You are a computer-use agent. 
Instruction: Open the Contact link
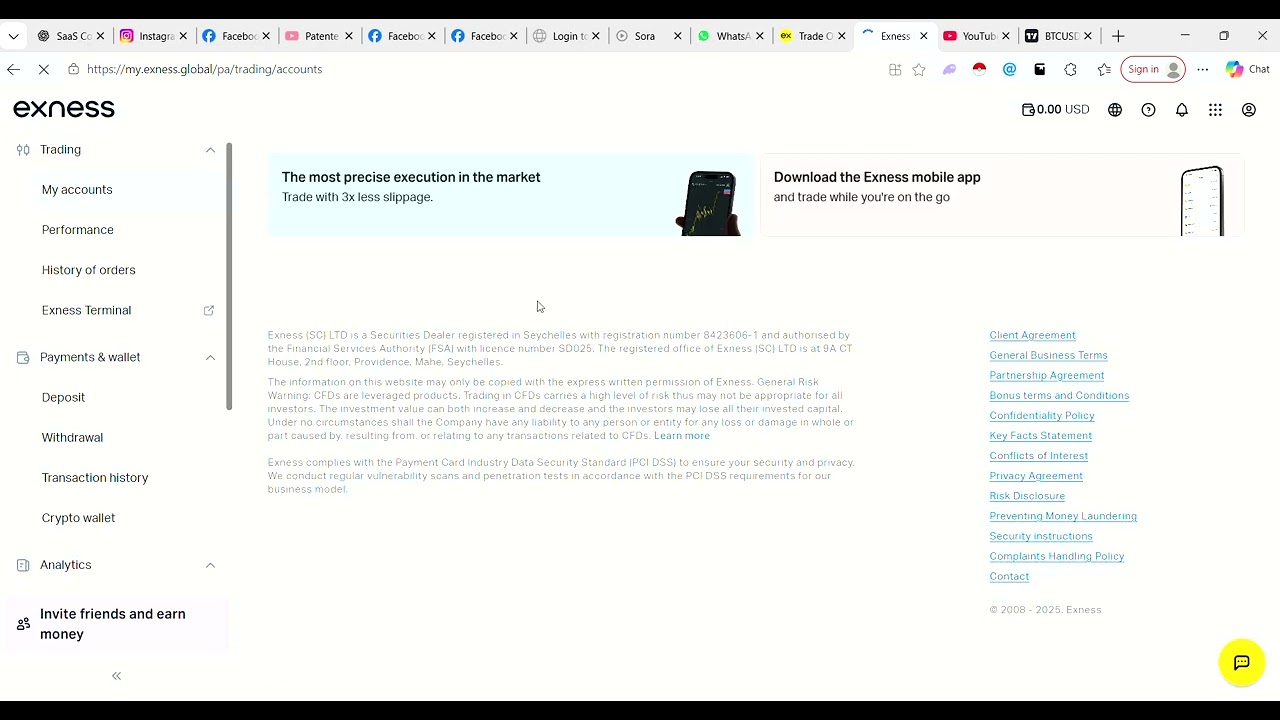coord(1009,576)
